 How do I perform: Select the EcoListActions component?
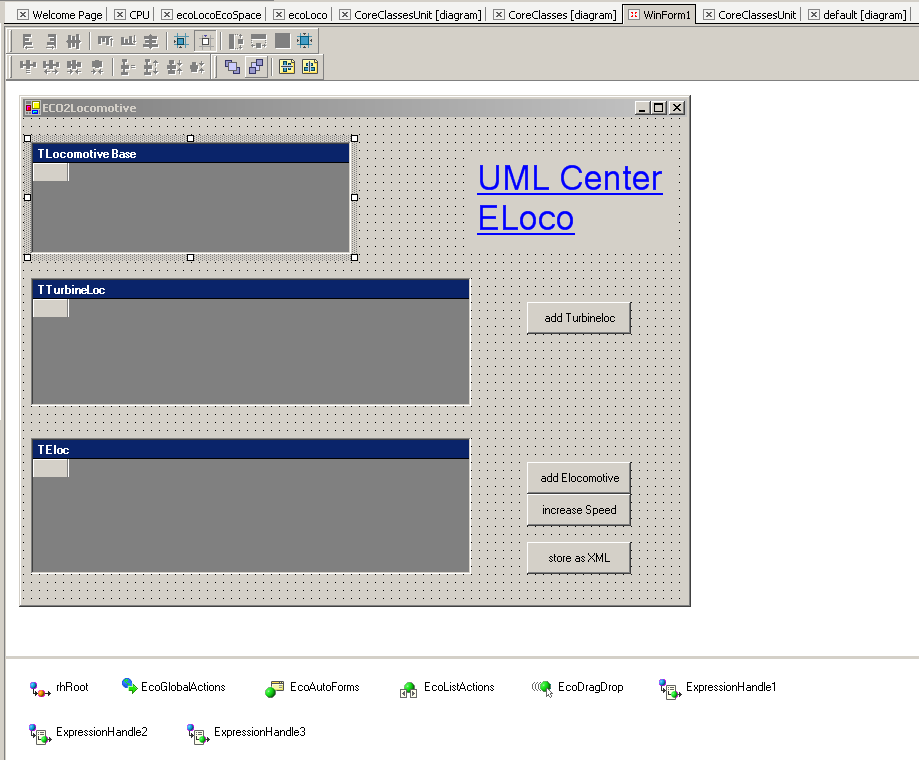point(409,688)
